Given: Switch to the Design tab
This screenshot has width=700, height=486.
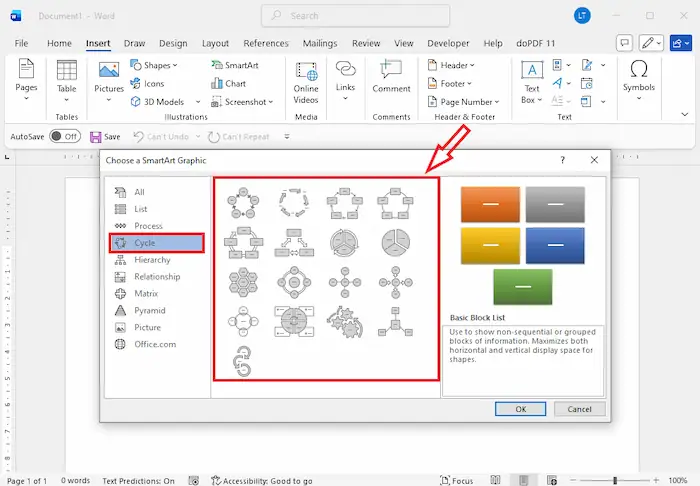Looking at the screenshot, I should (x=173, y=43).
